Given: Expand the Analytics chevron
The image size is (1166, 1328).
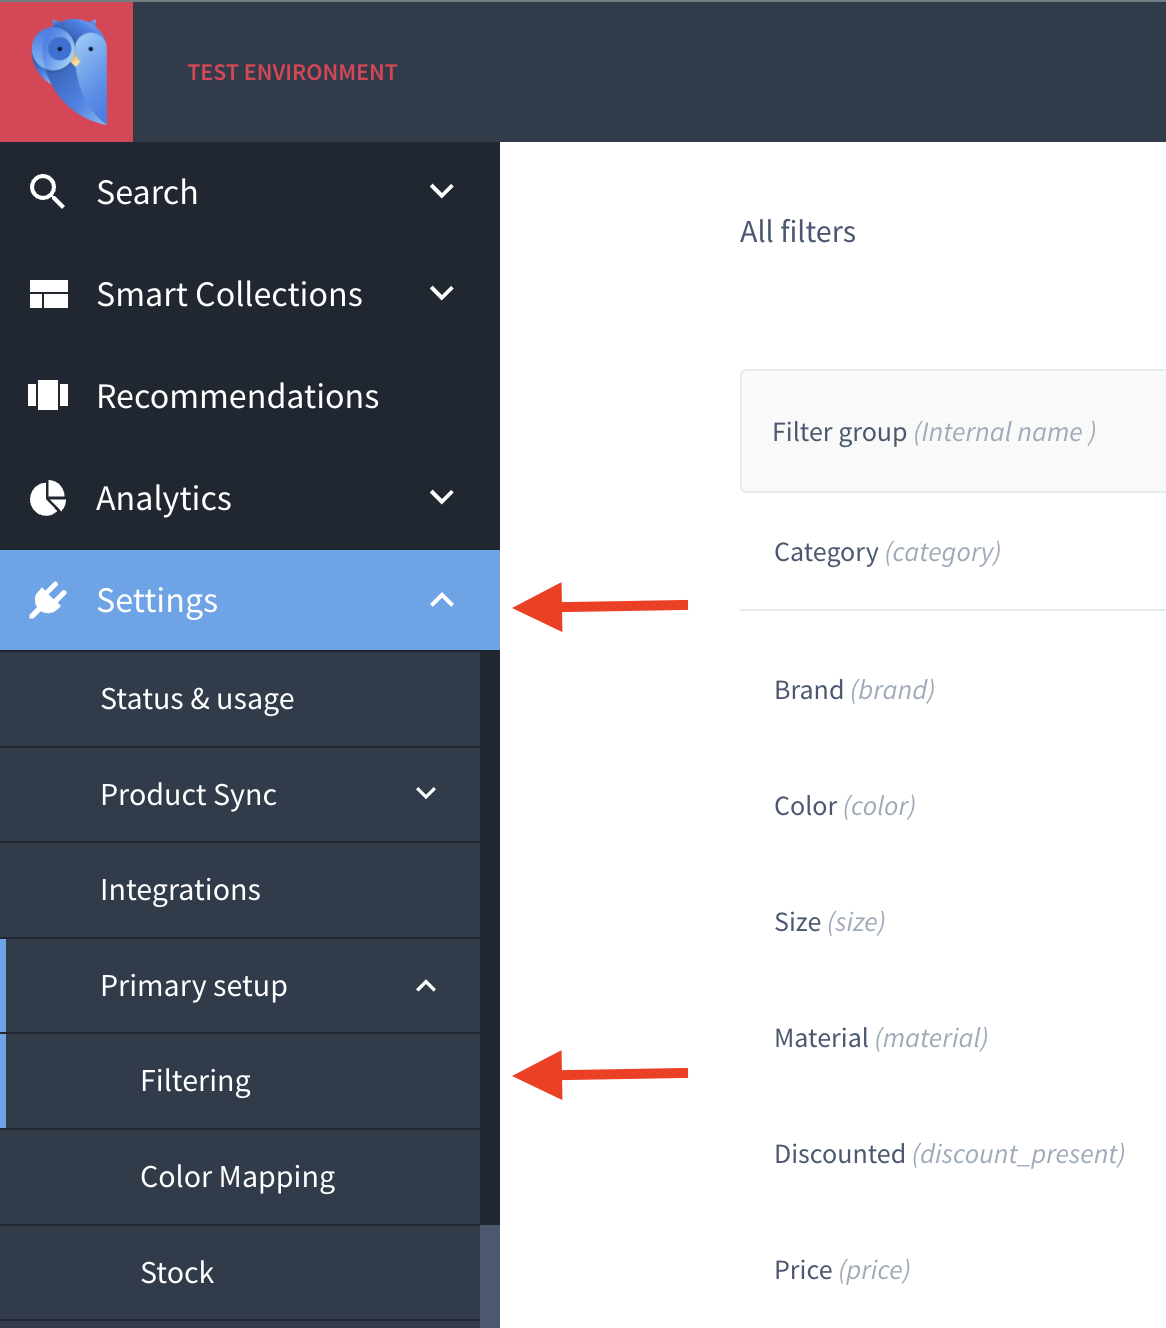Looking at the screenshot, I should 442,497.
